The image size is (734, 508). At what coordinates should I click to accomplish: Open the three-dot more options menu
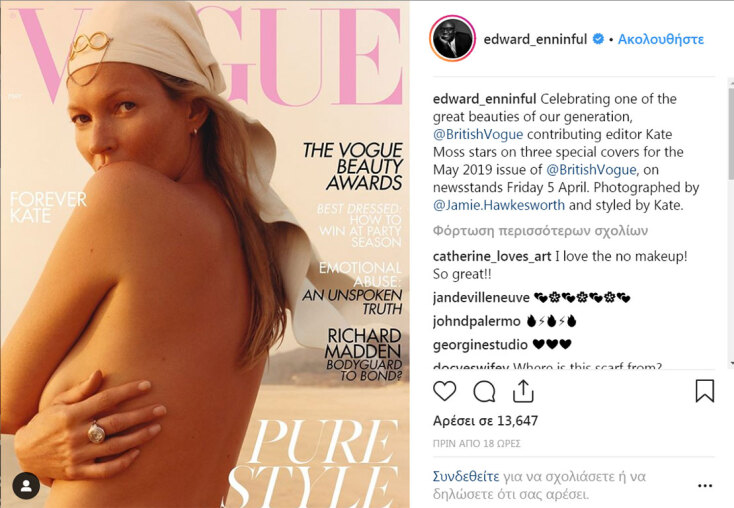click(705, 486)
